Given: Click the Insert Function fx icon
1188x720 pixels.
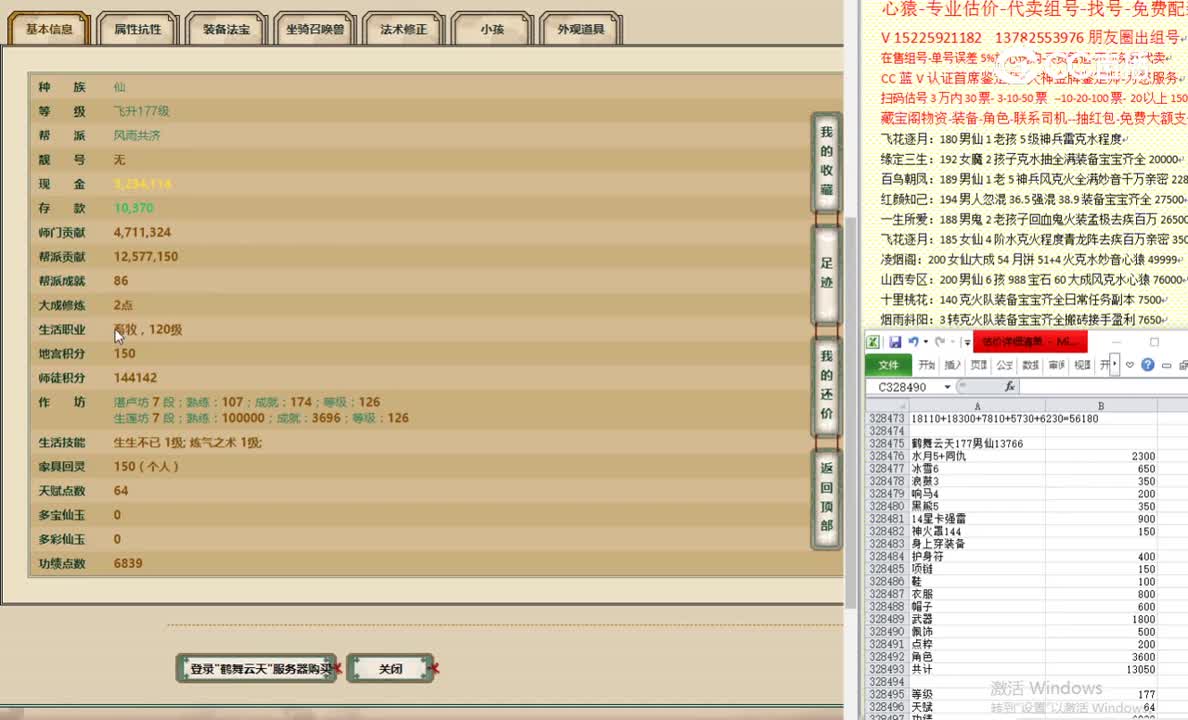Looking at the screenshot, I should tap(1010, 387).
